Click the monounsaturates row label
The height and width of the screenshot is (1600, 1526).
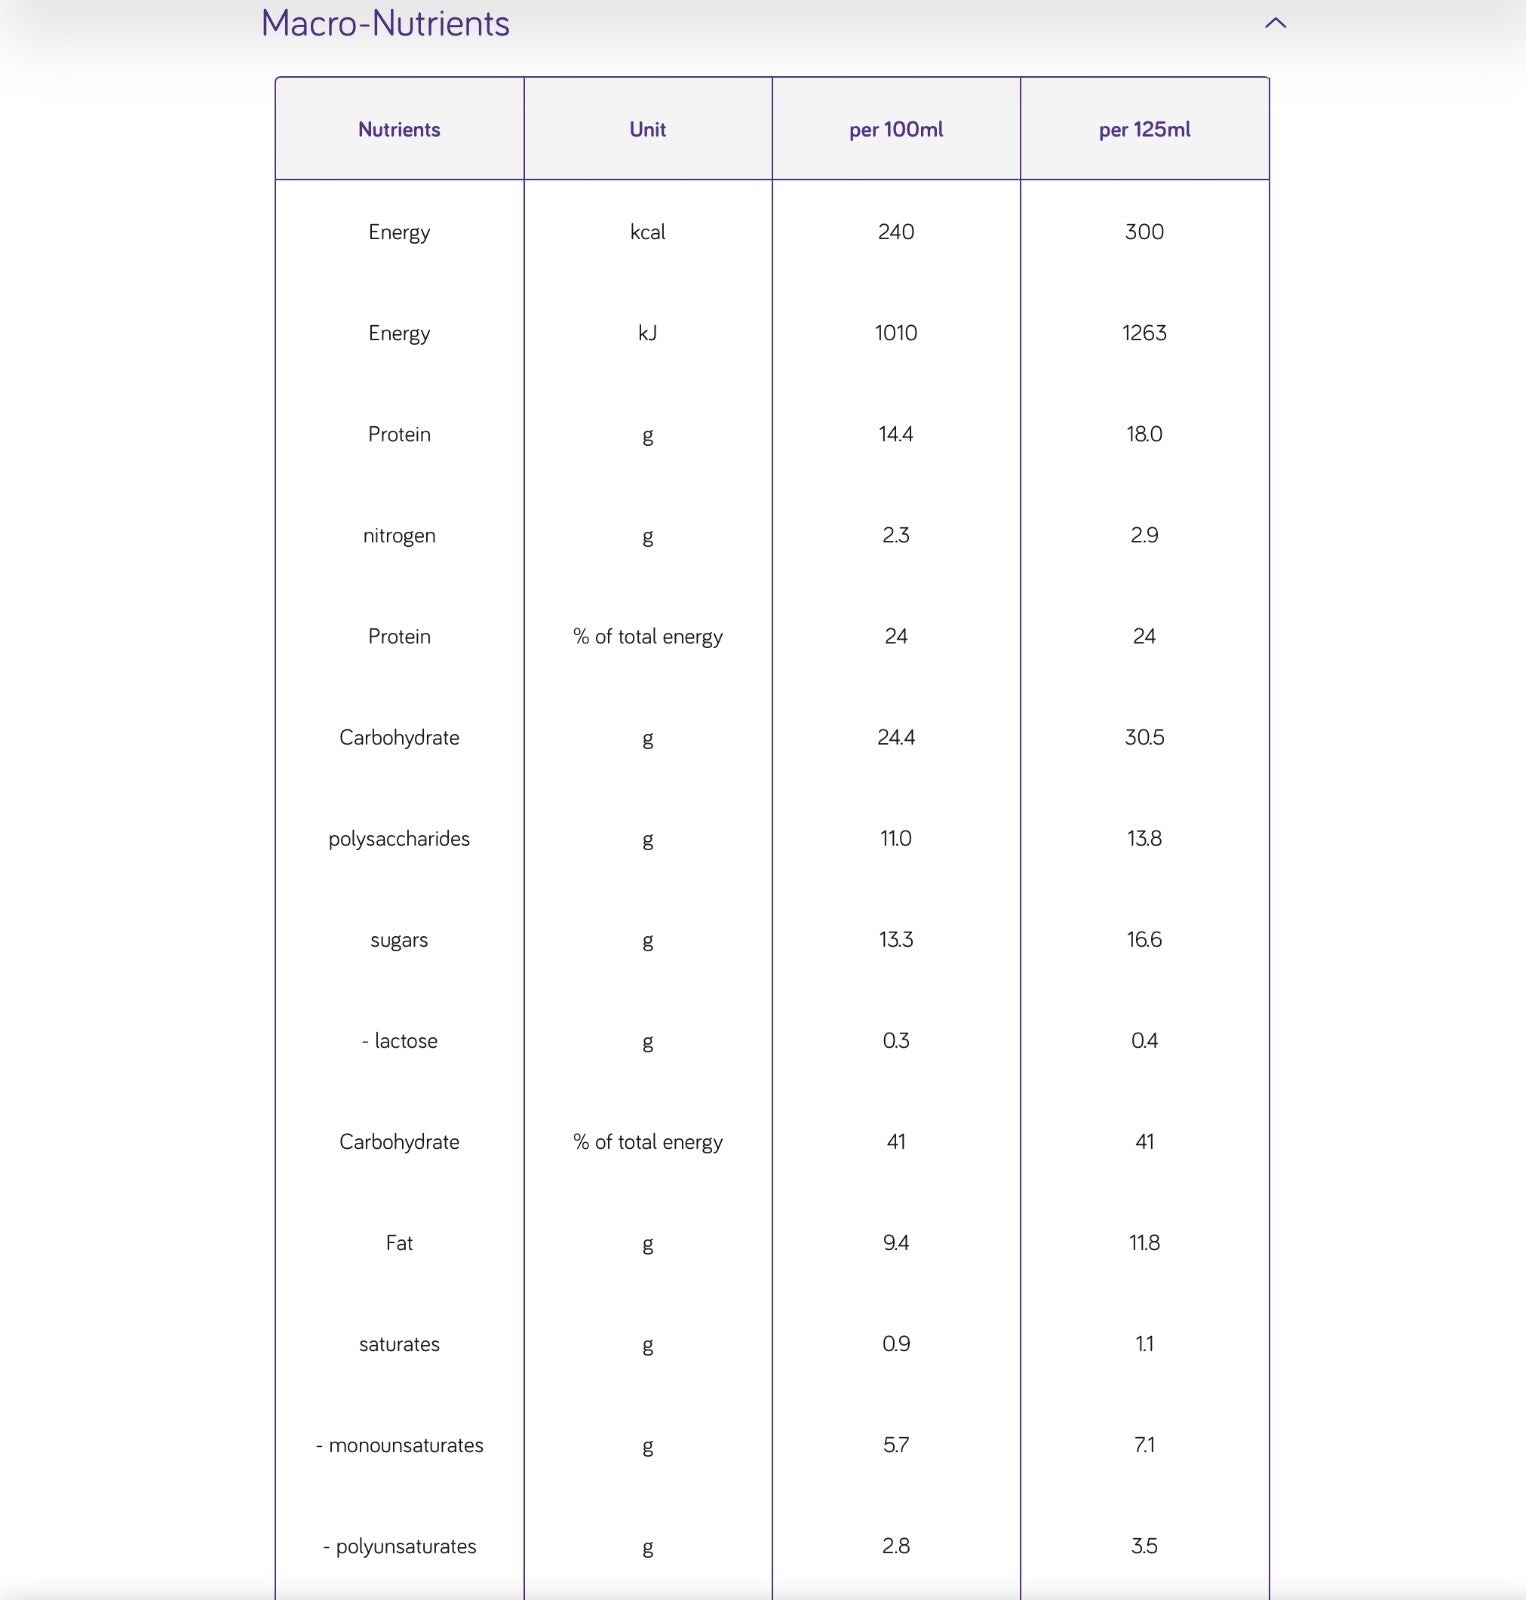coord(400,1446)
